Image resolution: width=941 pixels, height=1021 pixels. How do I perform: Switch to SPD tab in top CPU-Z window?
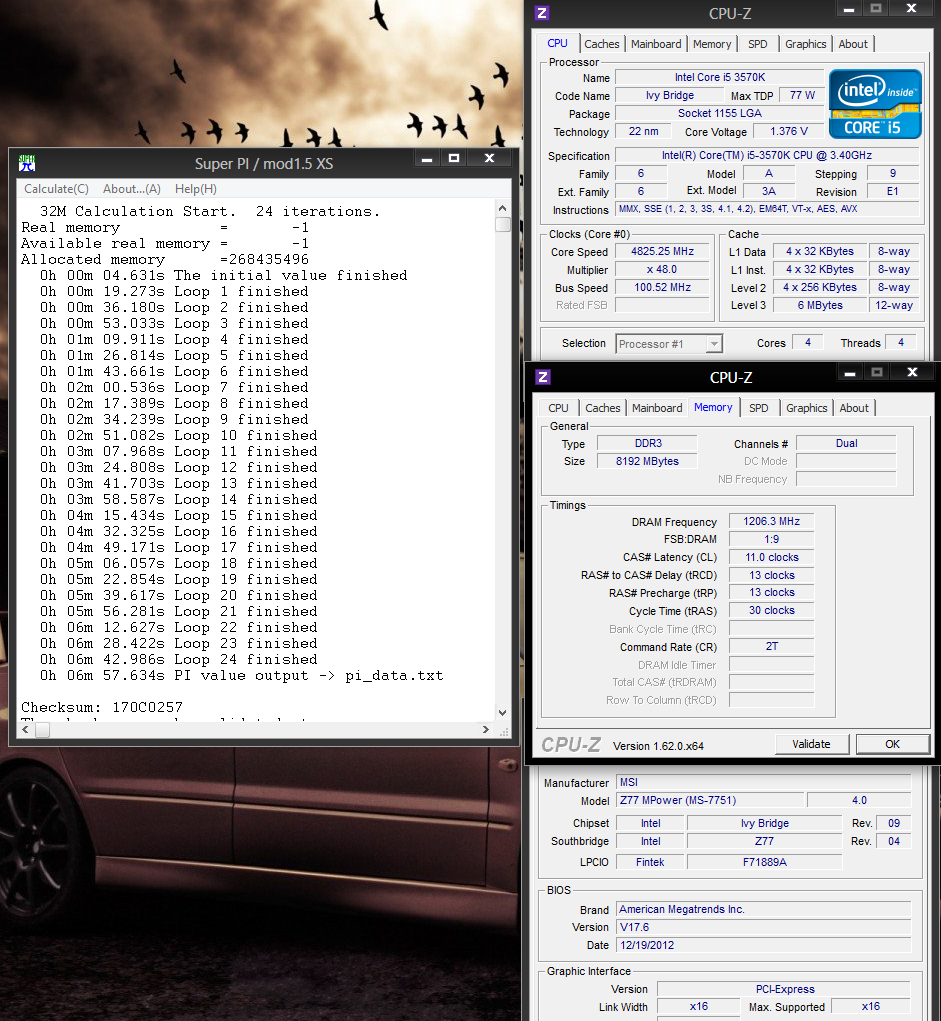click(757, 44)
